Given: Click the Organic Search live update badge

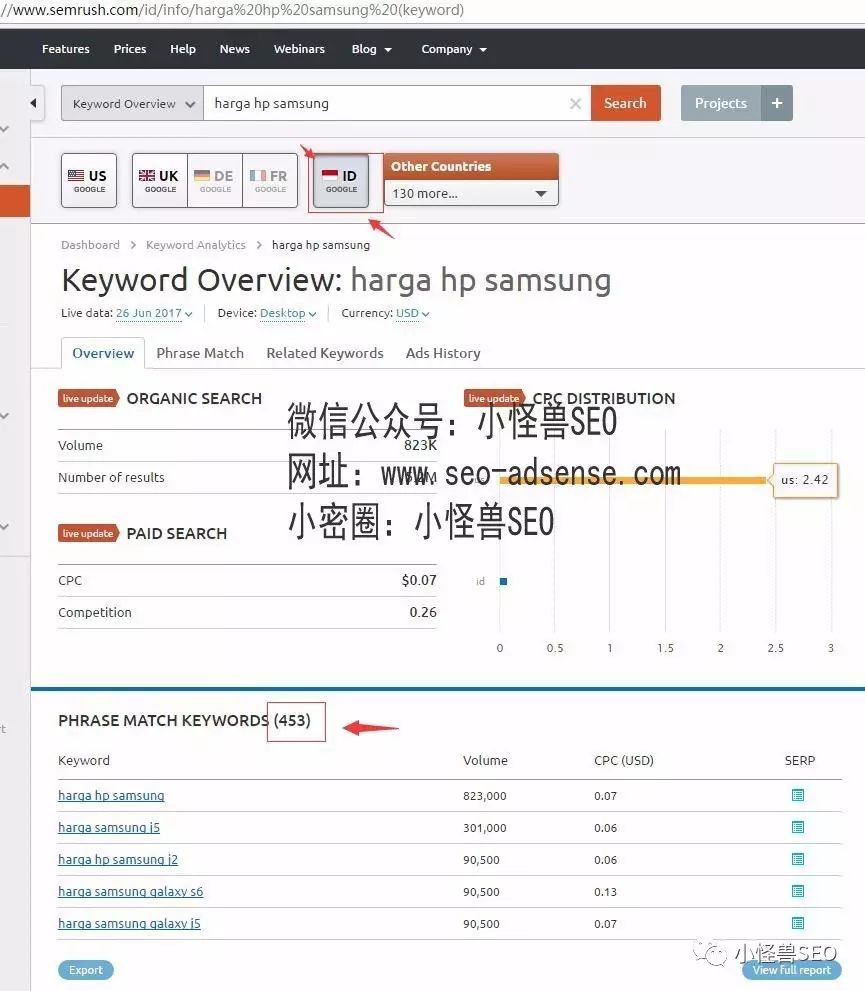Looking at the screenshot, I should pos(88,398).
